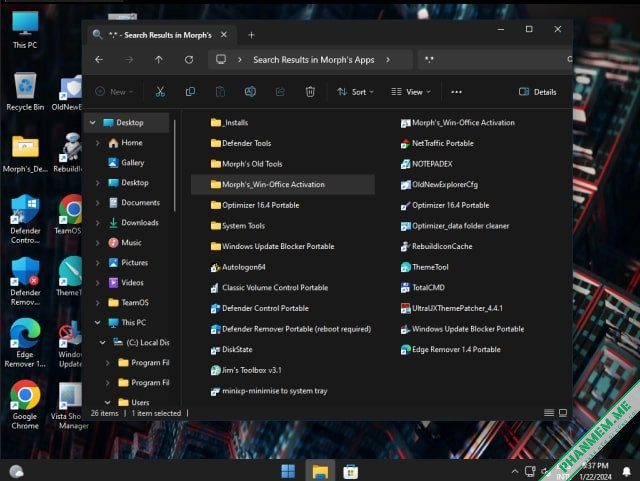The image size is (640, 481).
Task: Switch to large thumbnails view icon in status bar
Action: 563,413
